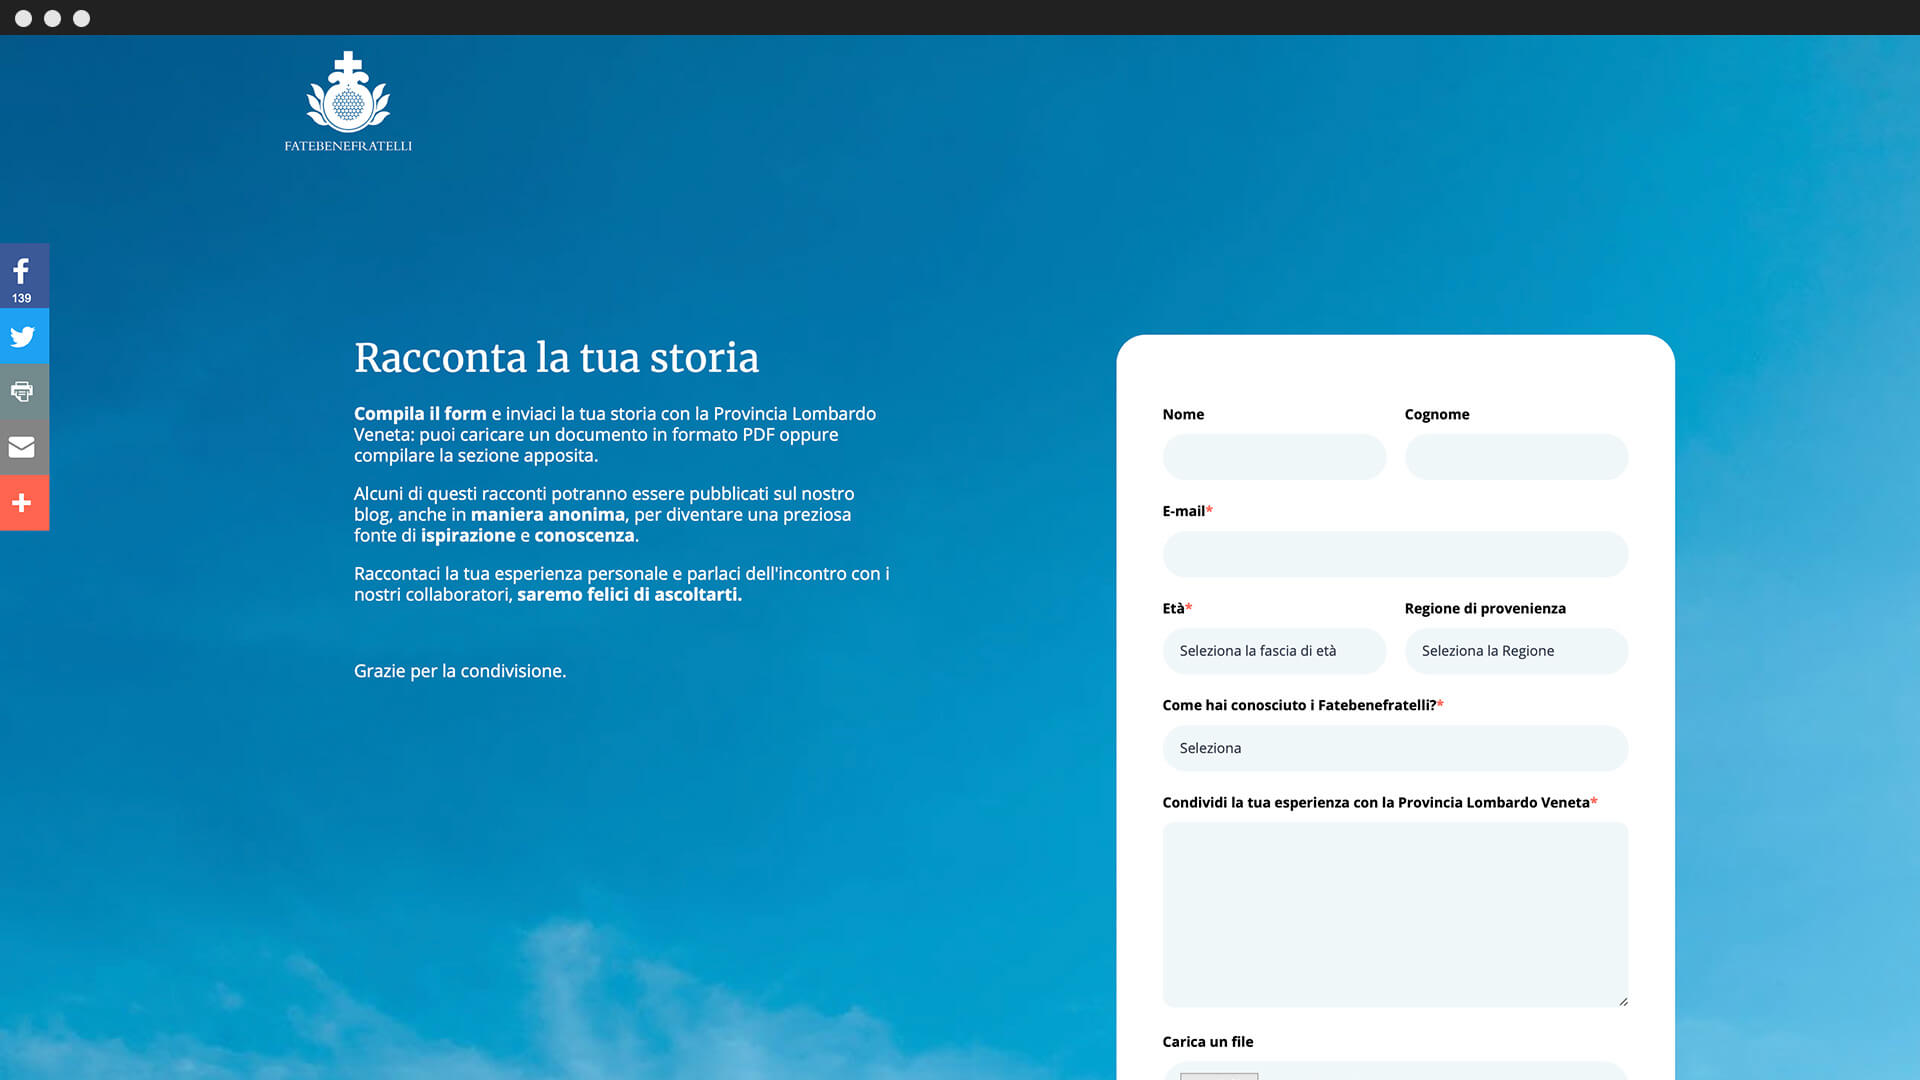
Task: Click the Twitter share icon
Action: coord(23,337)
